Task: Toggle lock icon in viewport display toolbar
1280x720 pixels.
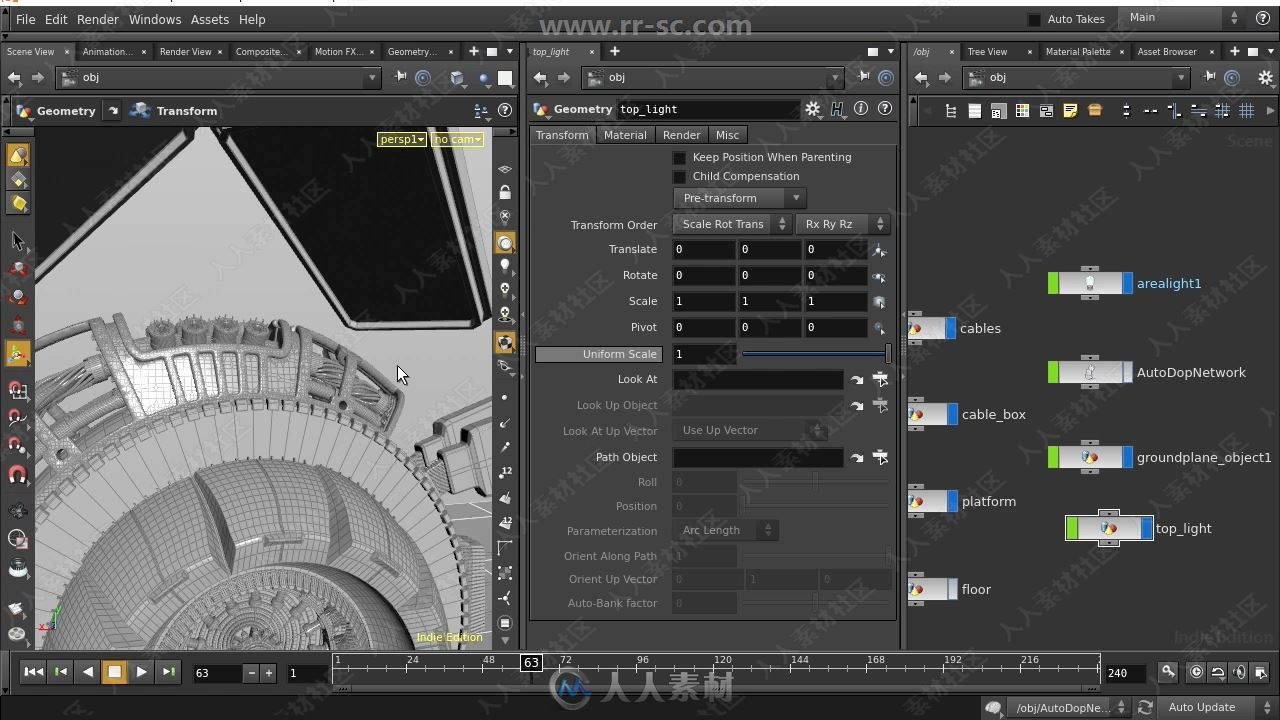Action: pyautogui.click(x=505, y=192)
